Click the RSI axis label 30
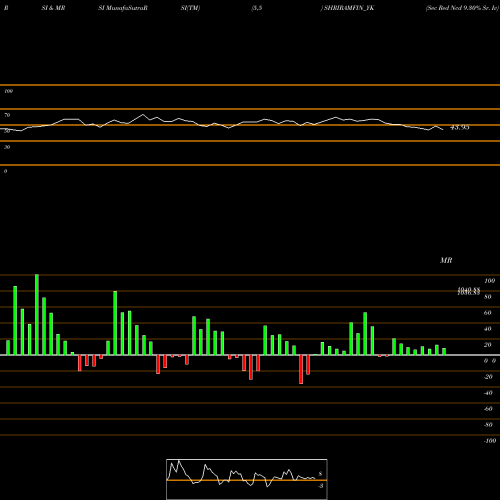 [x=7, y=147]
